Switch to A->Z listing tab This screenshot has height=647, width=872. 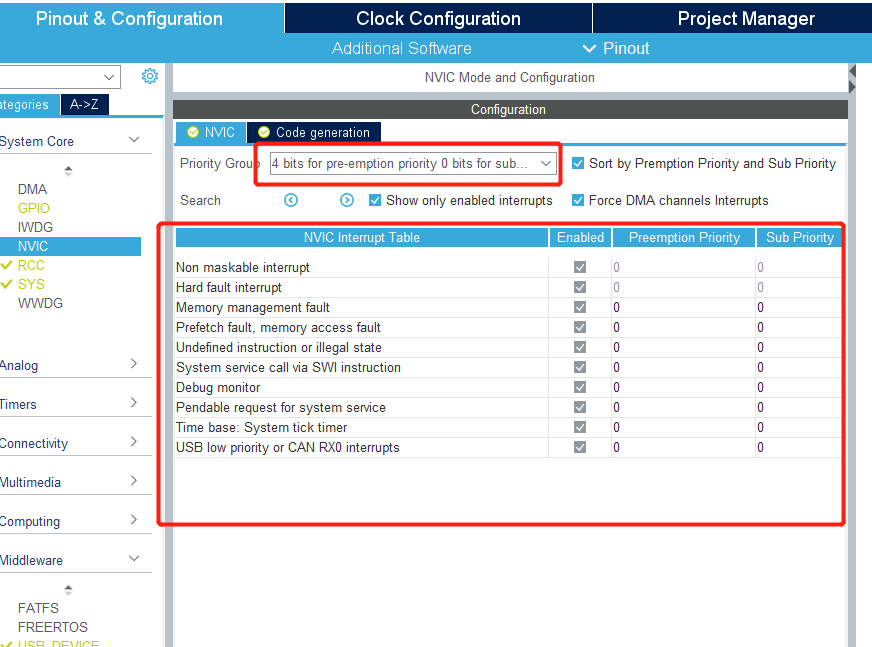point(85,105)
